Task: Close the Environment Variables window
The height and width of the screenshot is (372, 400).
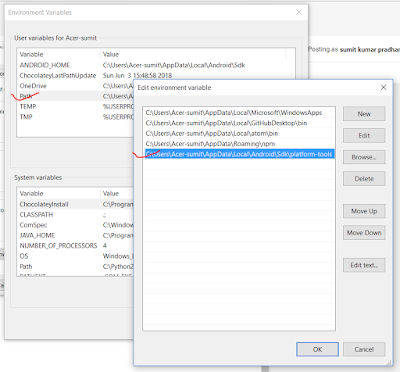Action: (x=299, y=12)
